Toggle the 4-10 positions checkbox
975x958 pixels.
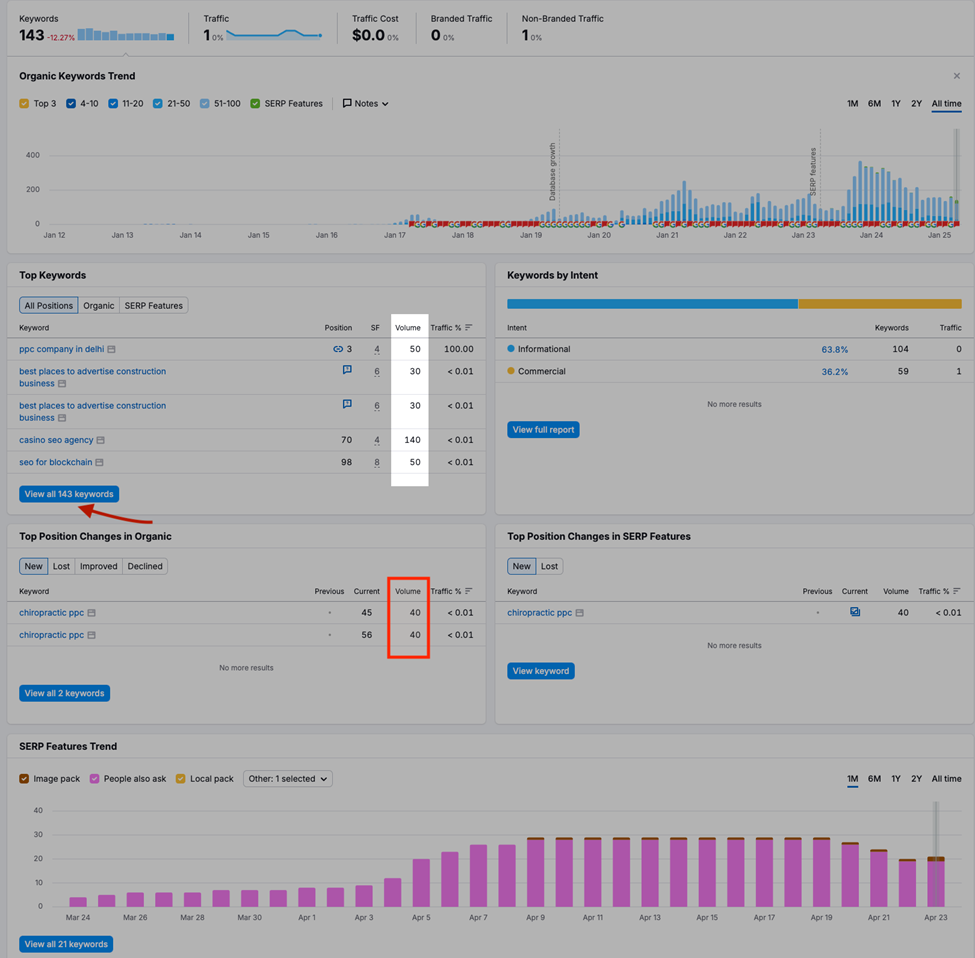[71, 103]
